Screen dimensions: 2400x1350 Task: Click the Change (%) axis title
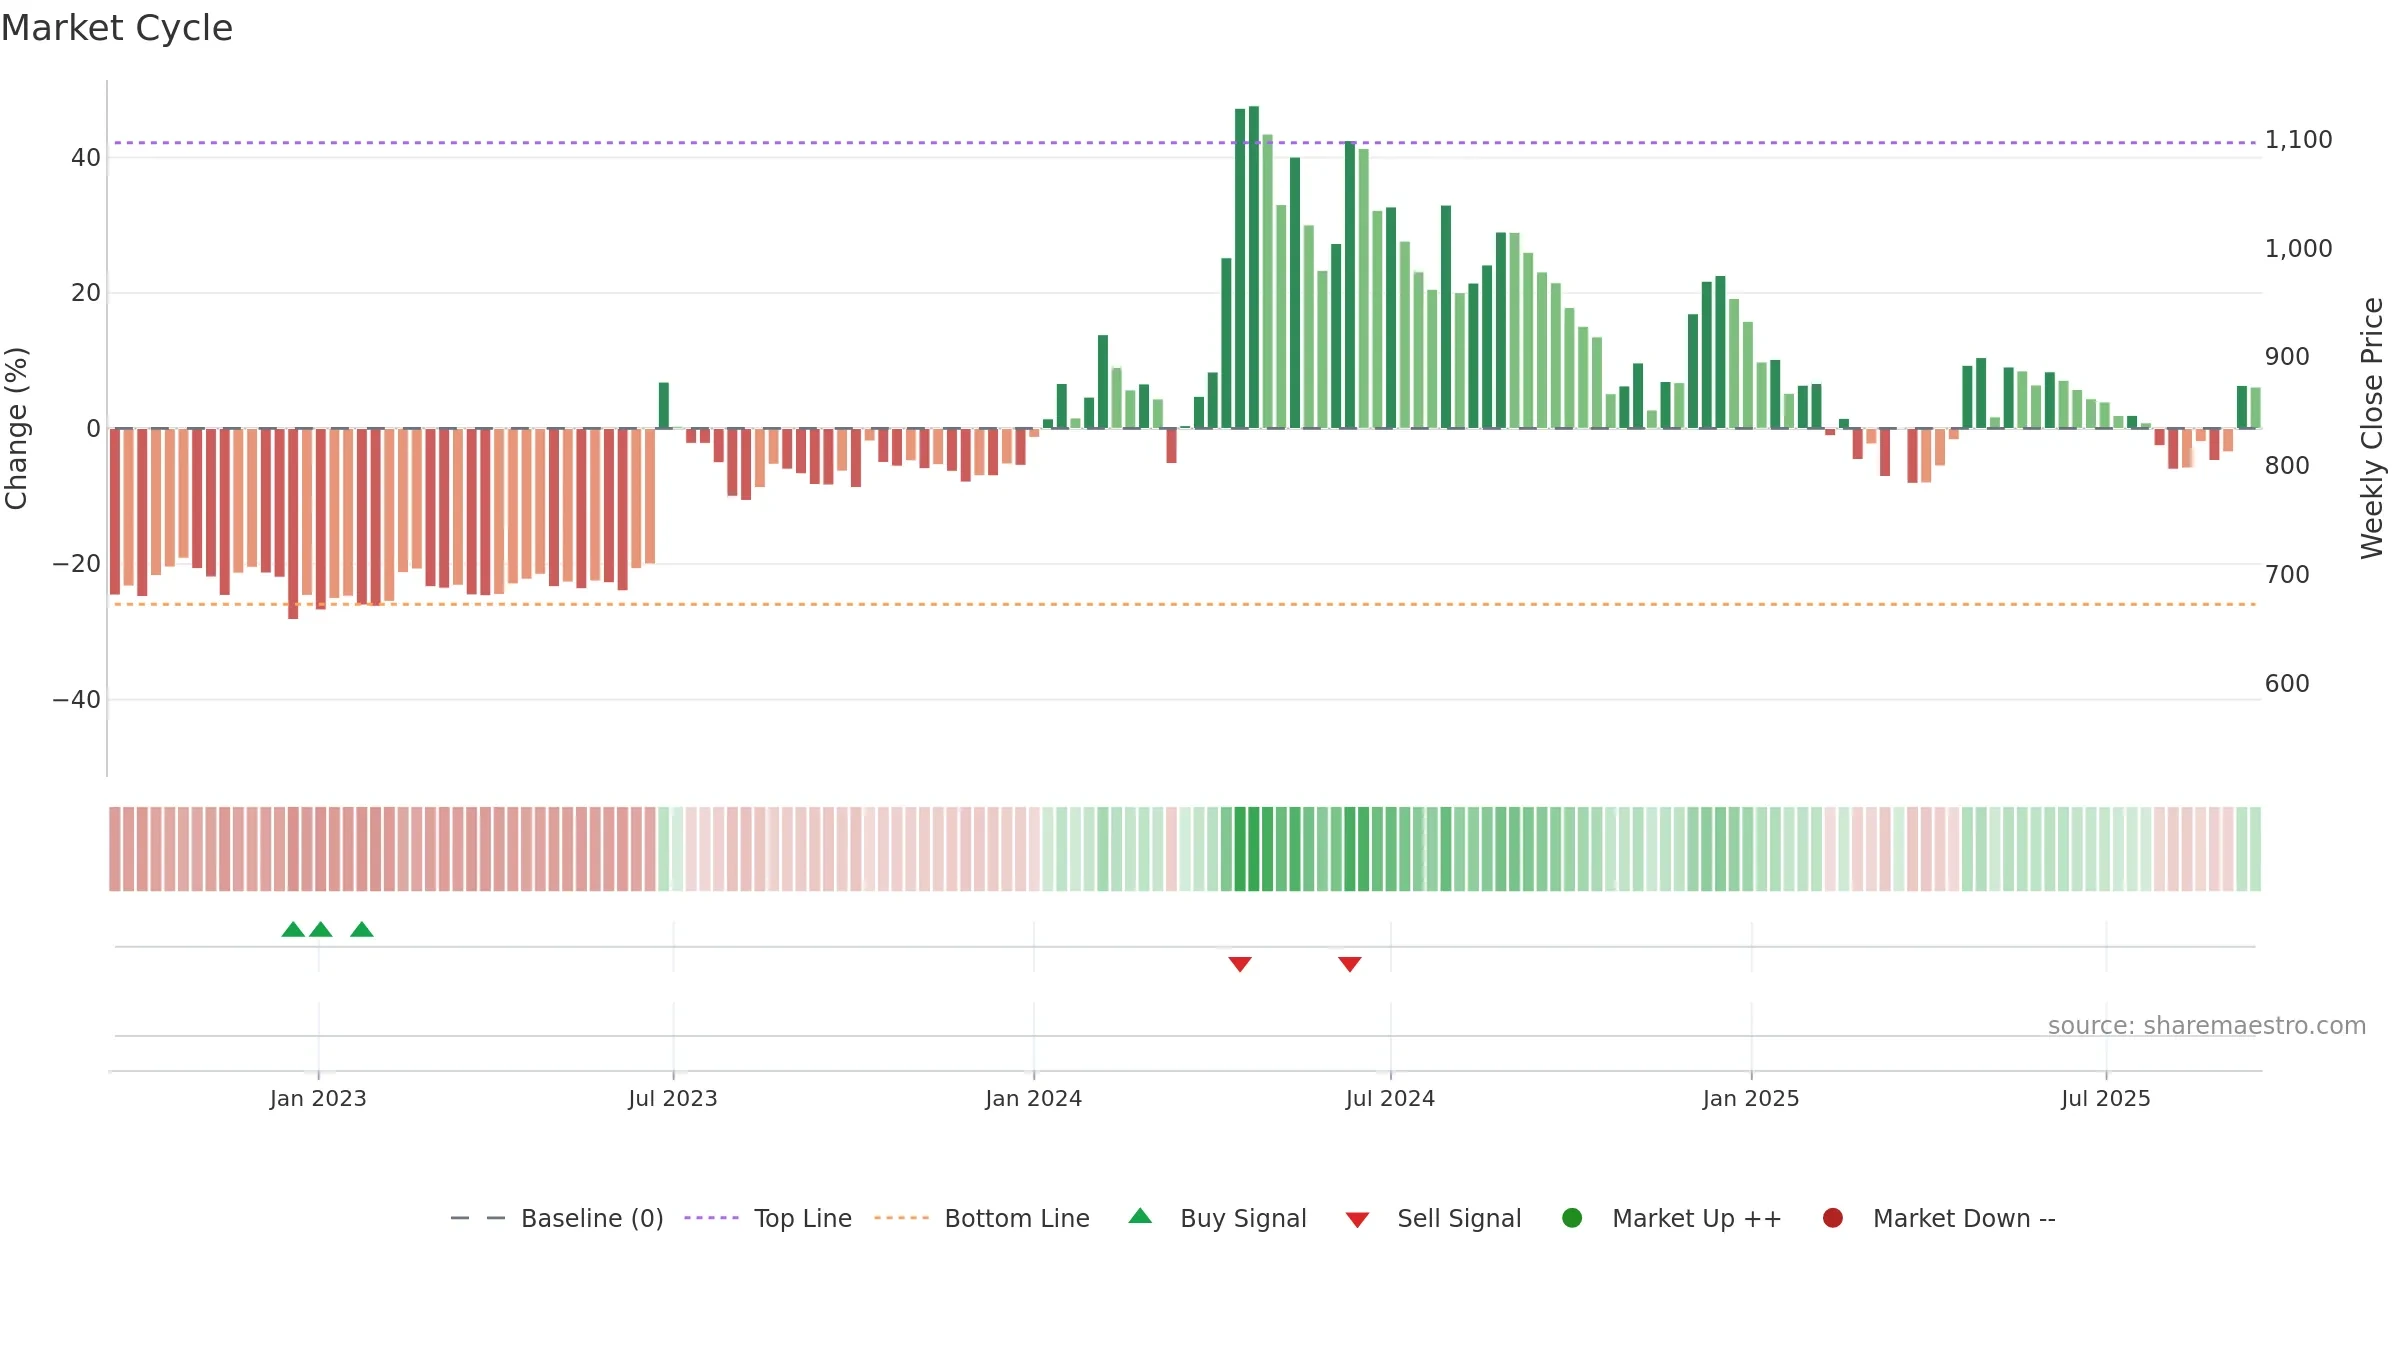(16, 428)
